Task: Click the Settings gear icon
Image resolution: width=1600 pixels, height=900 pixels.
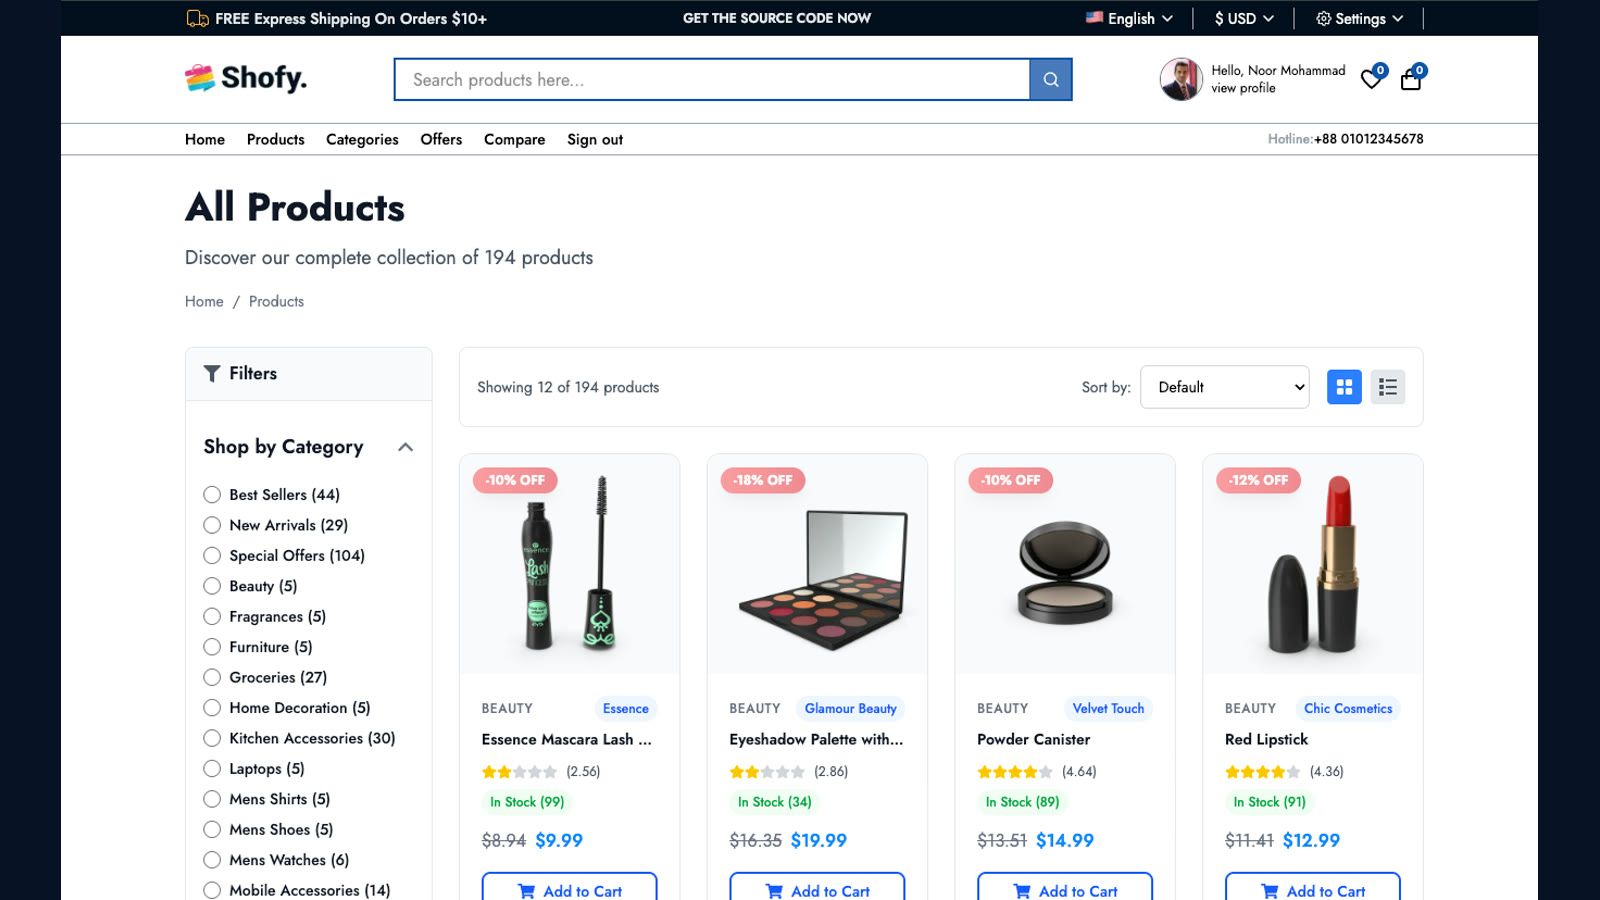Action: point(1323,18)
